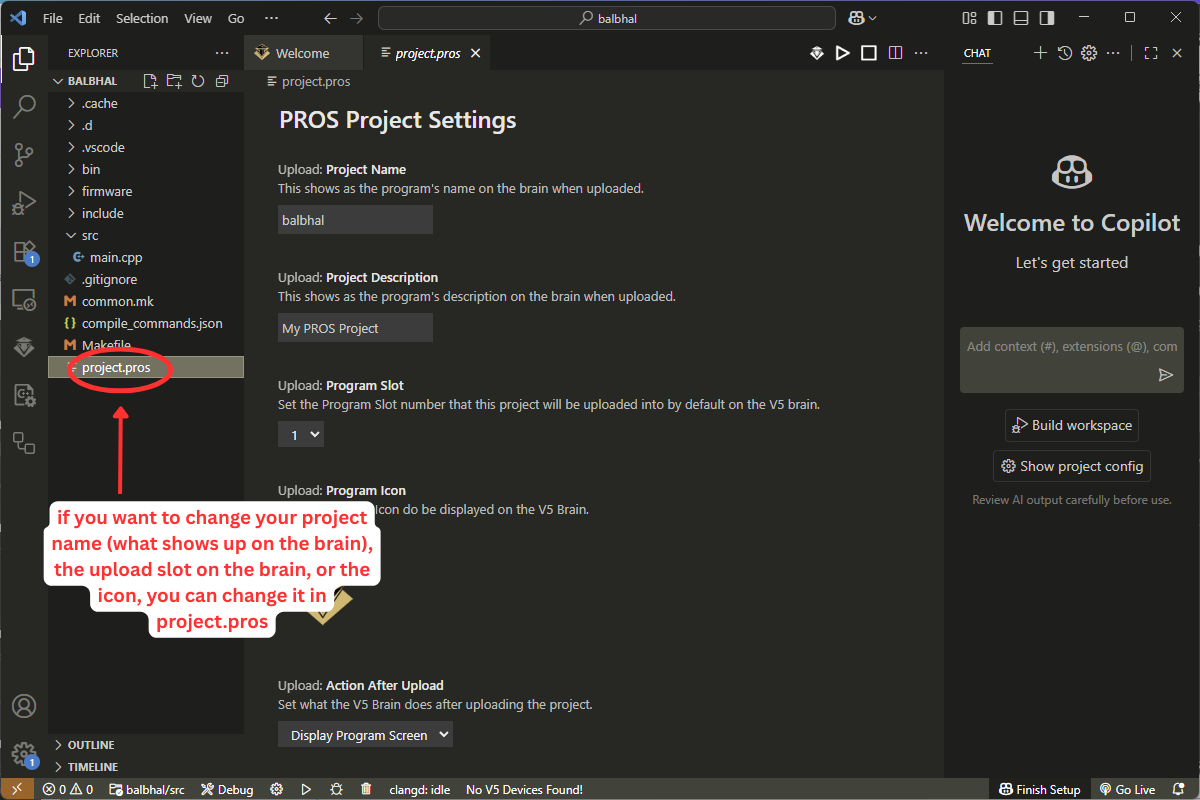
Task: Toggle the primary side bar layout button
Action: tap(995, 18)
